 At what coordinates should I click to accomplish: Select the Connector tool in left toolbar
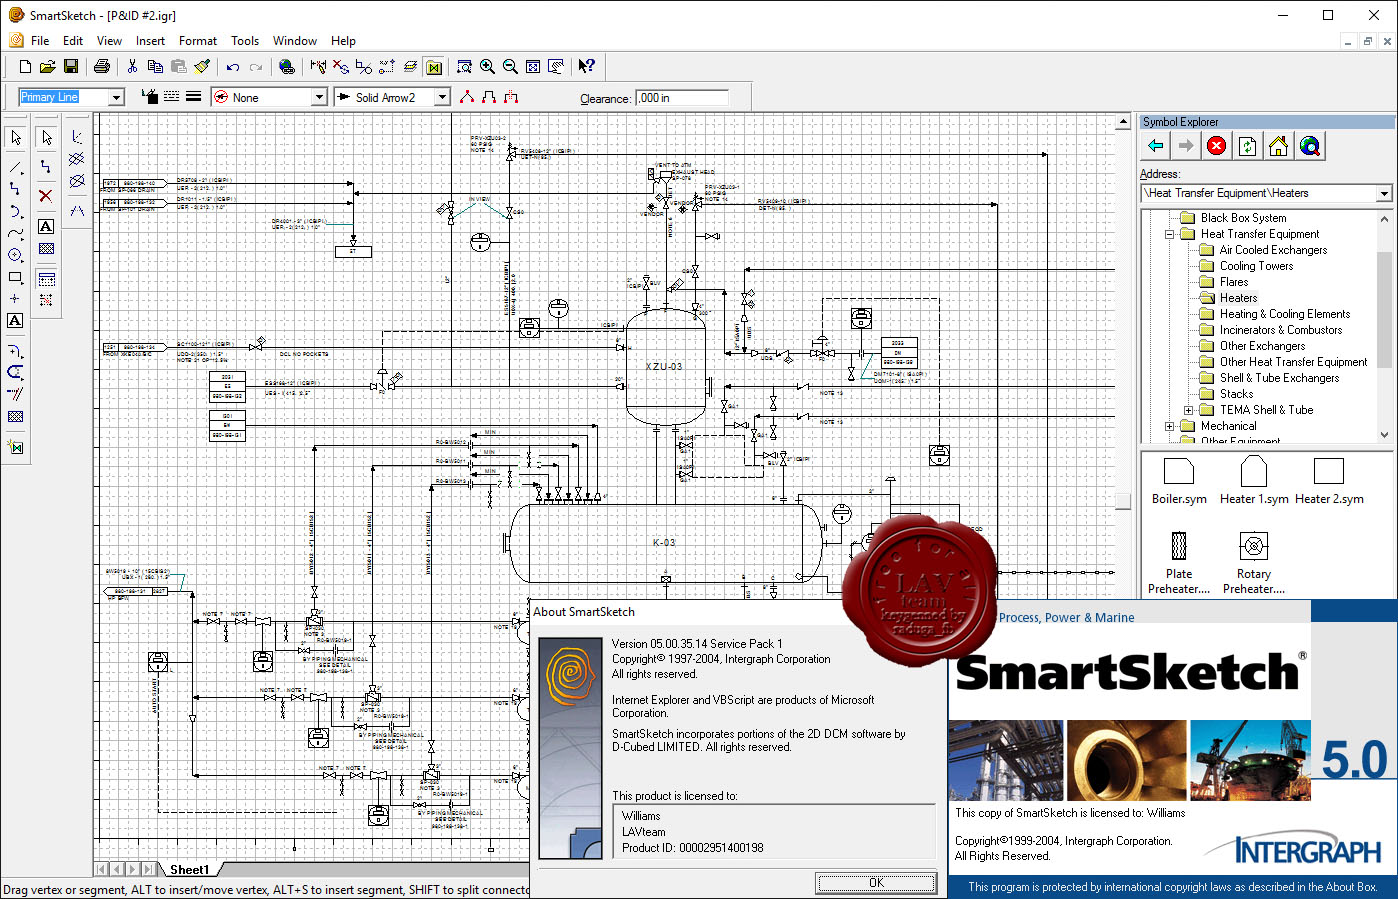point(15,189)
